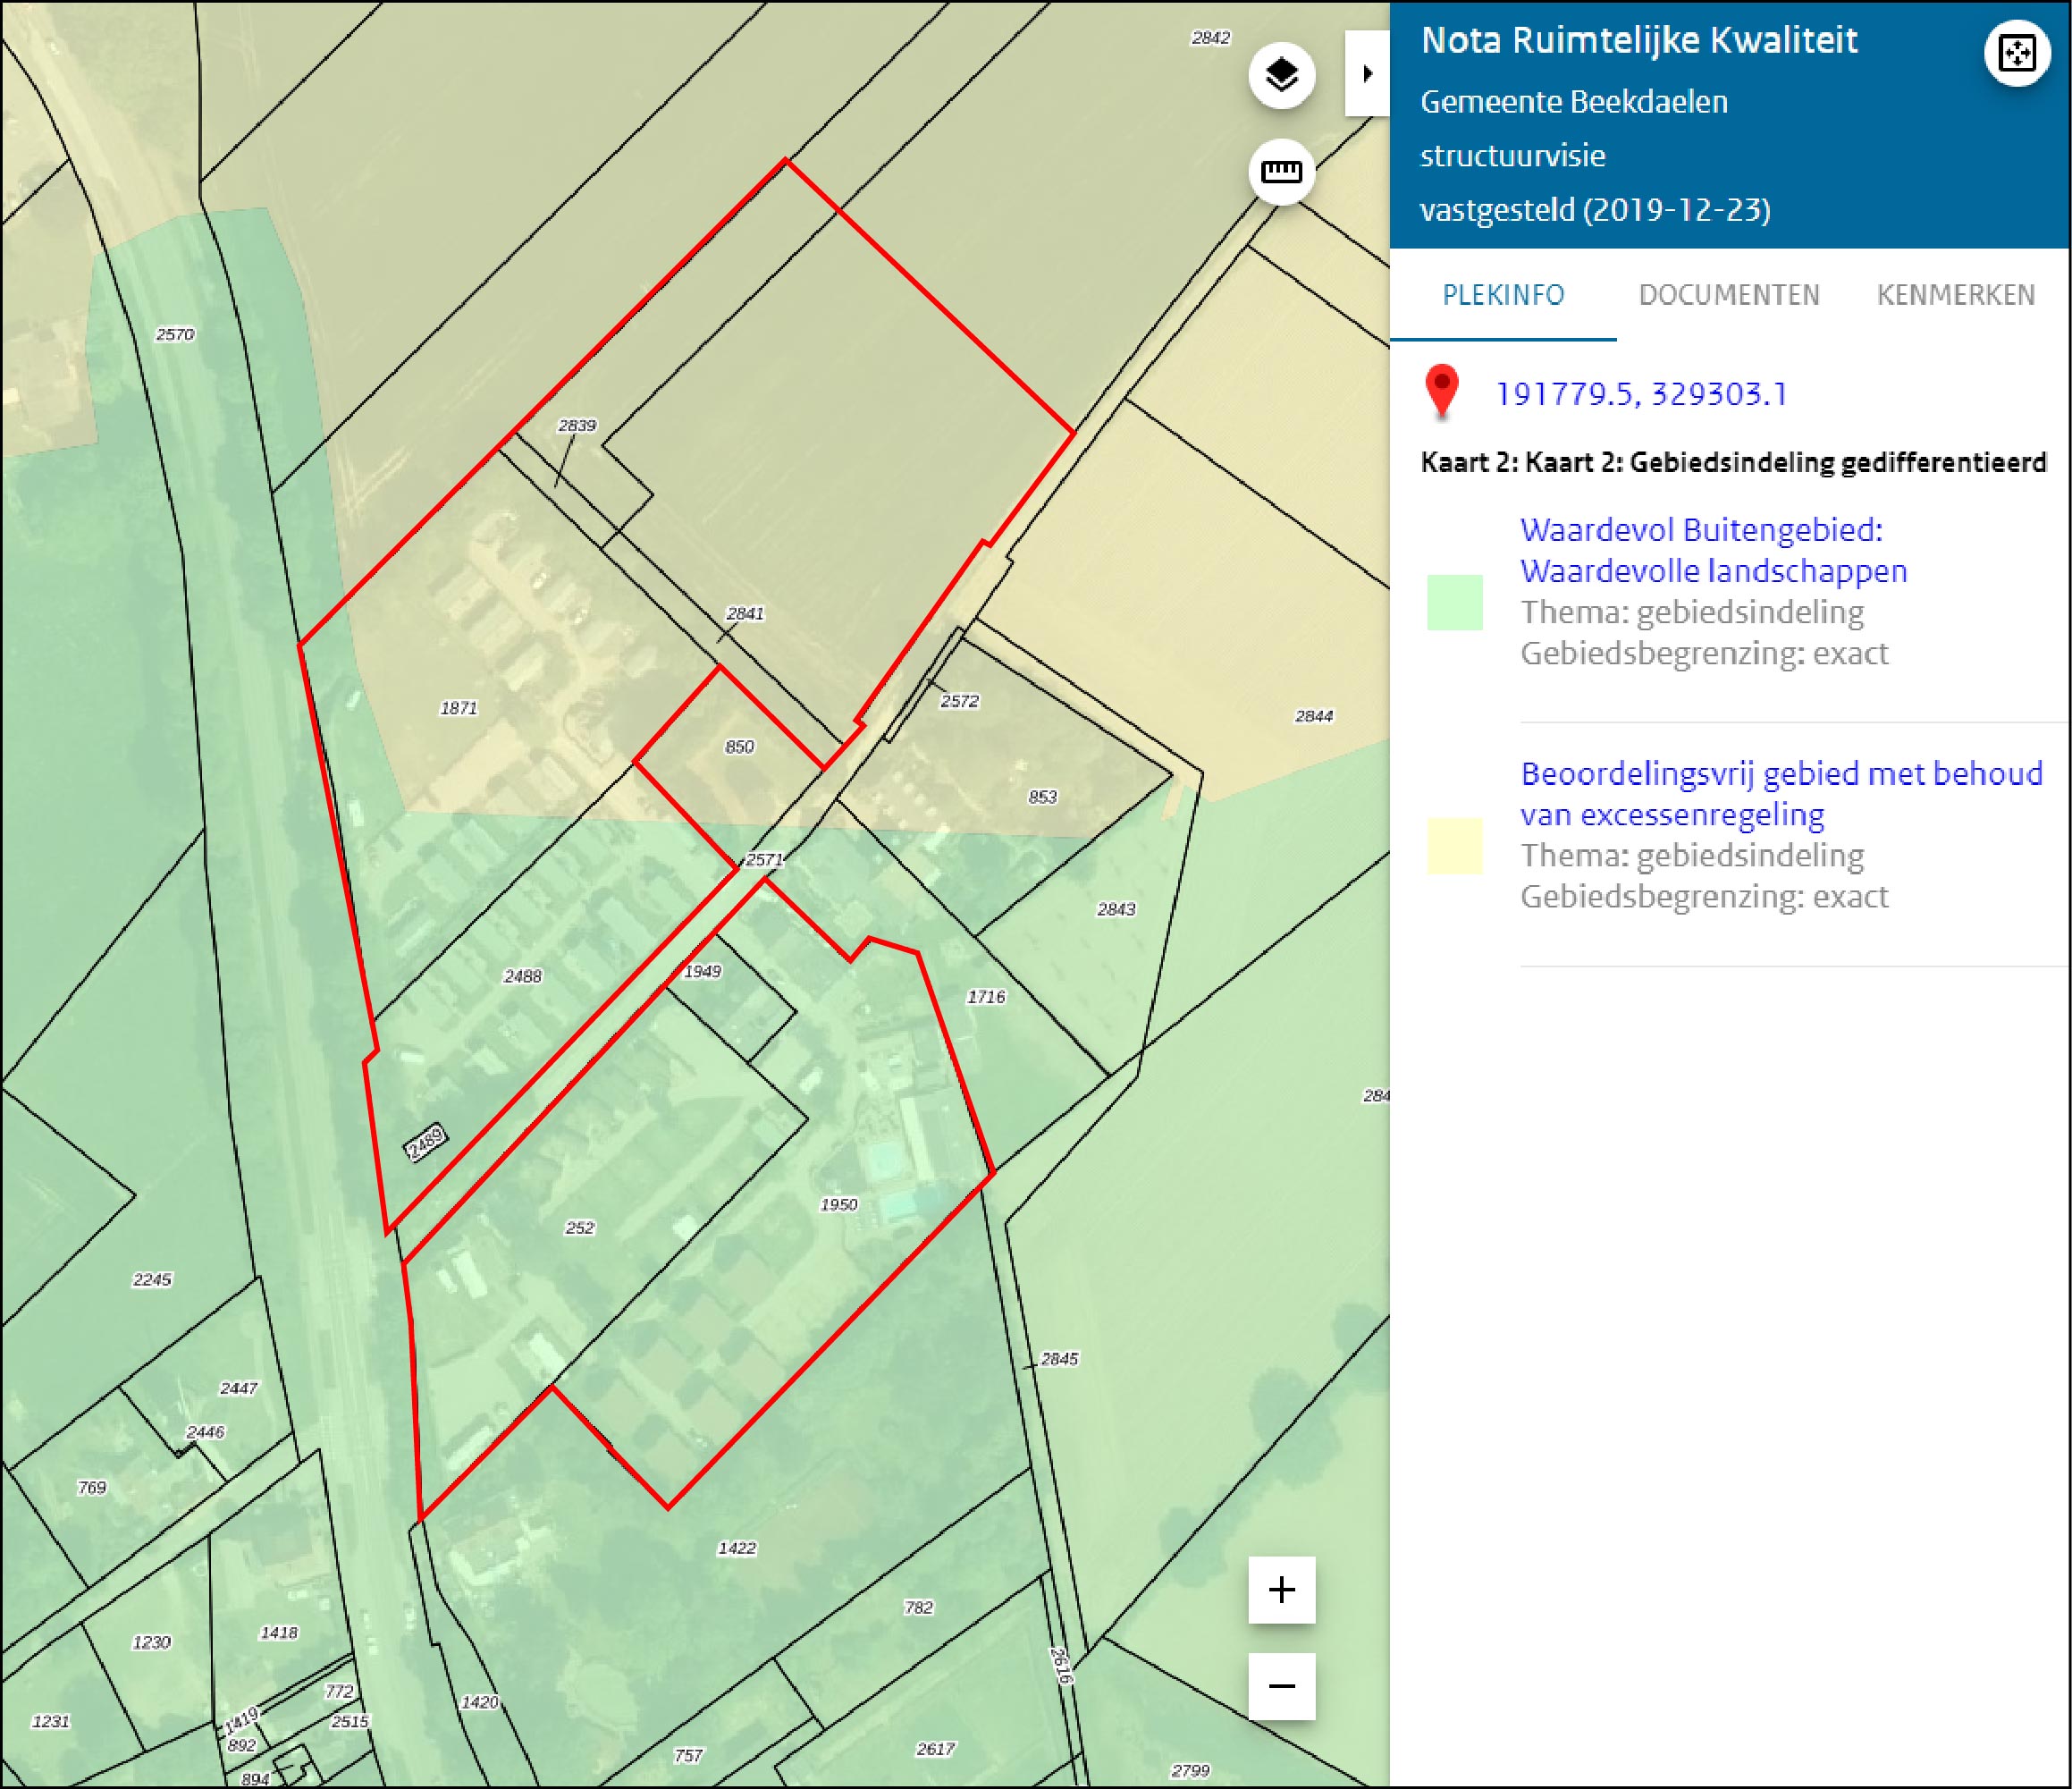The width and height of the screenshot is (2072, 1789).
Task: Open Waardevol Buitengebied: Waardevolle landschappen link
Action: pos(1713,550)
